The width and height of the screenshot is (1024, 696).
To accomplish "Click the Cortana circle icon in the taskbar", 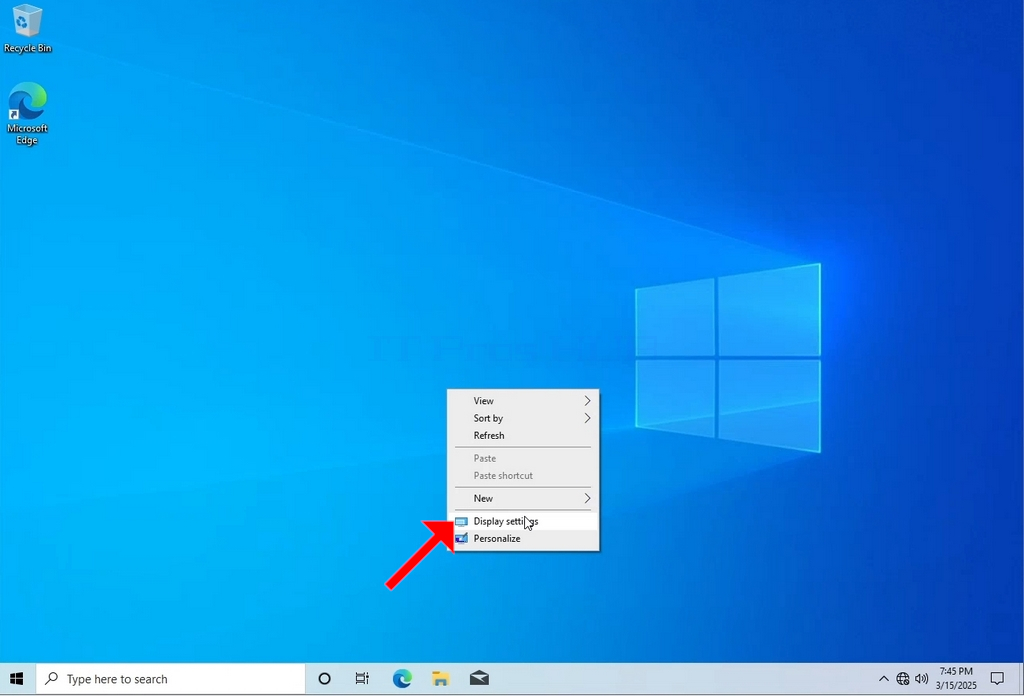I will (x=324, y=679).
